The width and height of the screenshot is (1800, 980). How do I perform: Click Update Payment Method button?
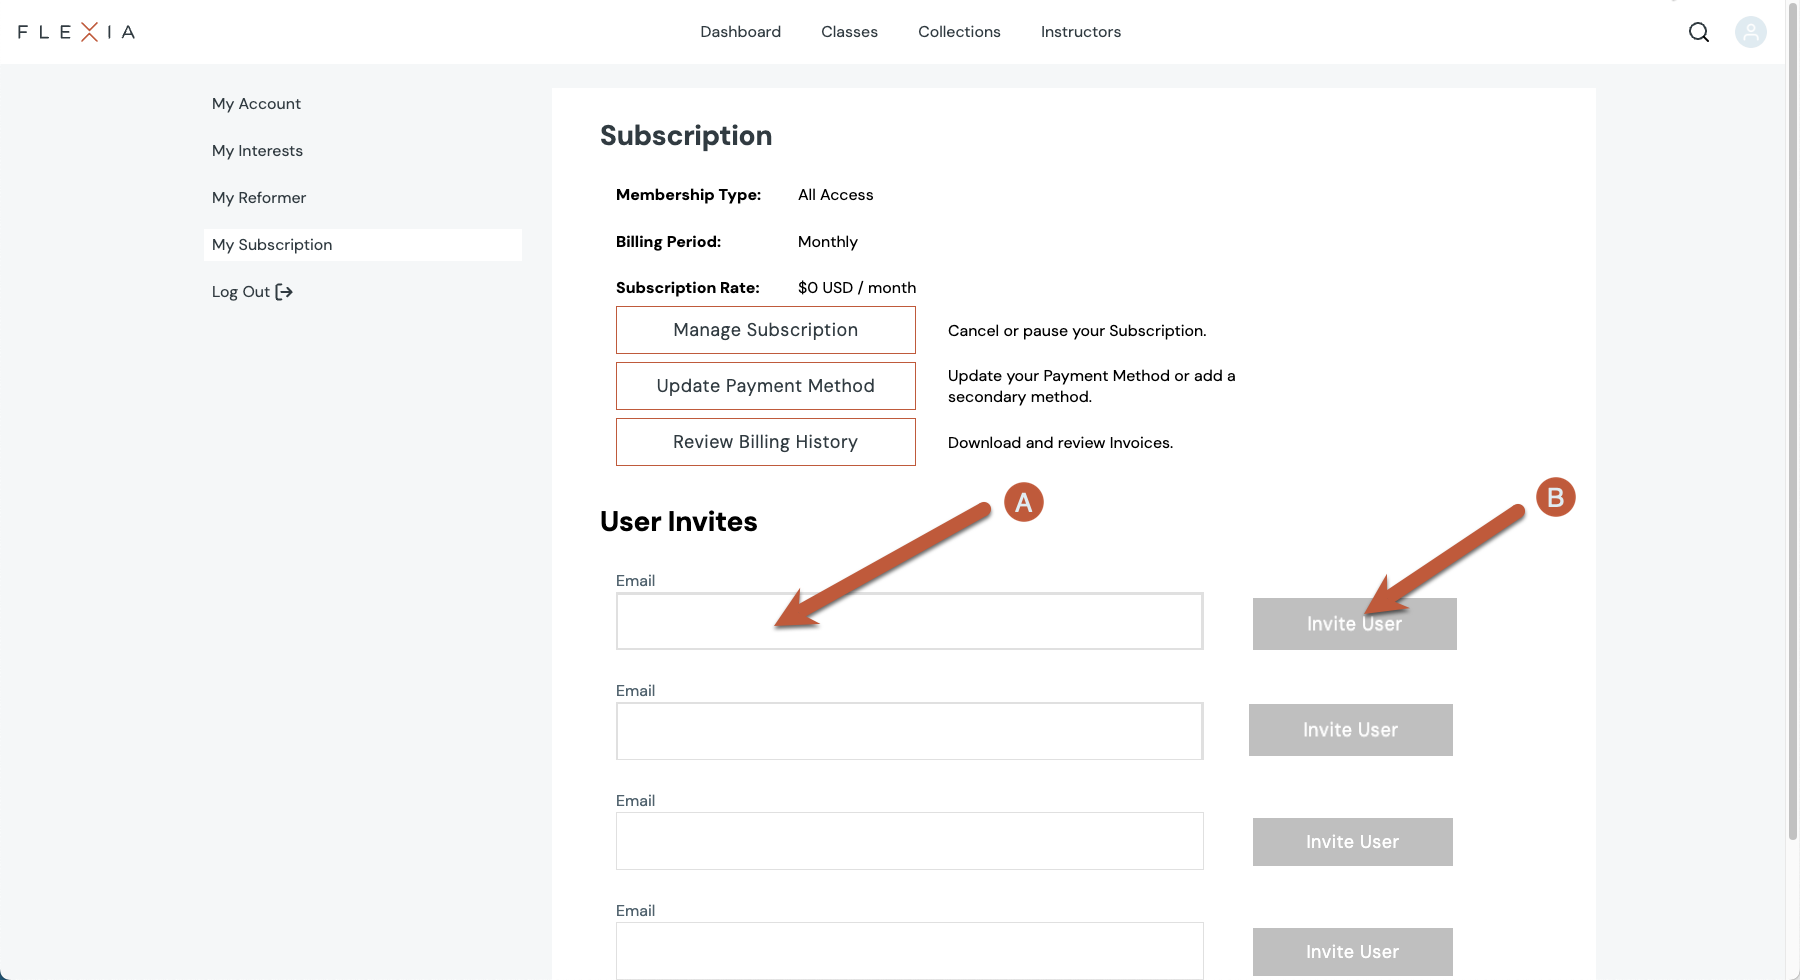pyautogui.click(x=765, y=386)
